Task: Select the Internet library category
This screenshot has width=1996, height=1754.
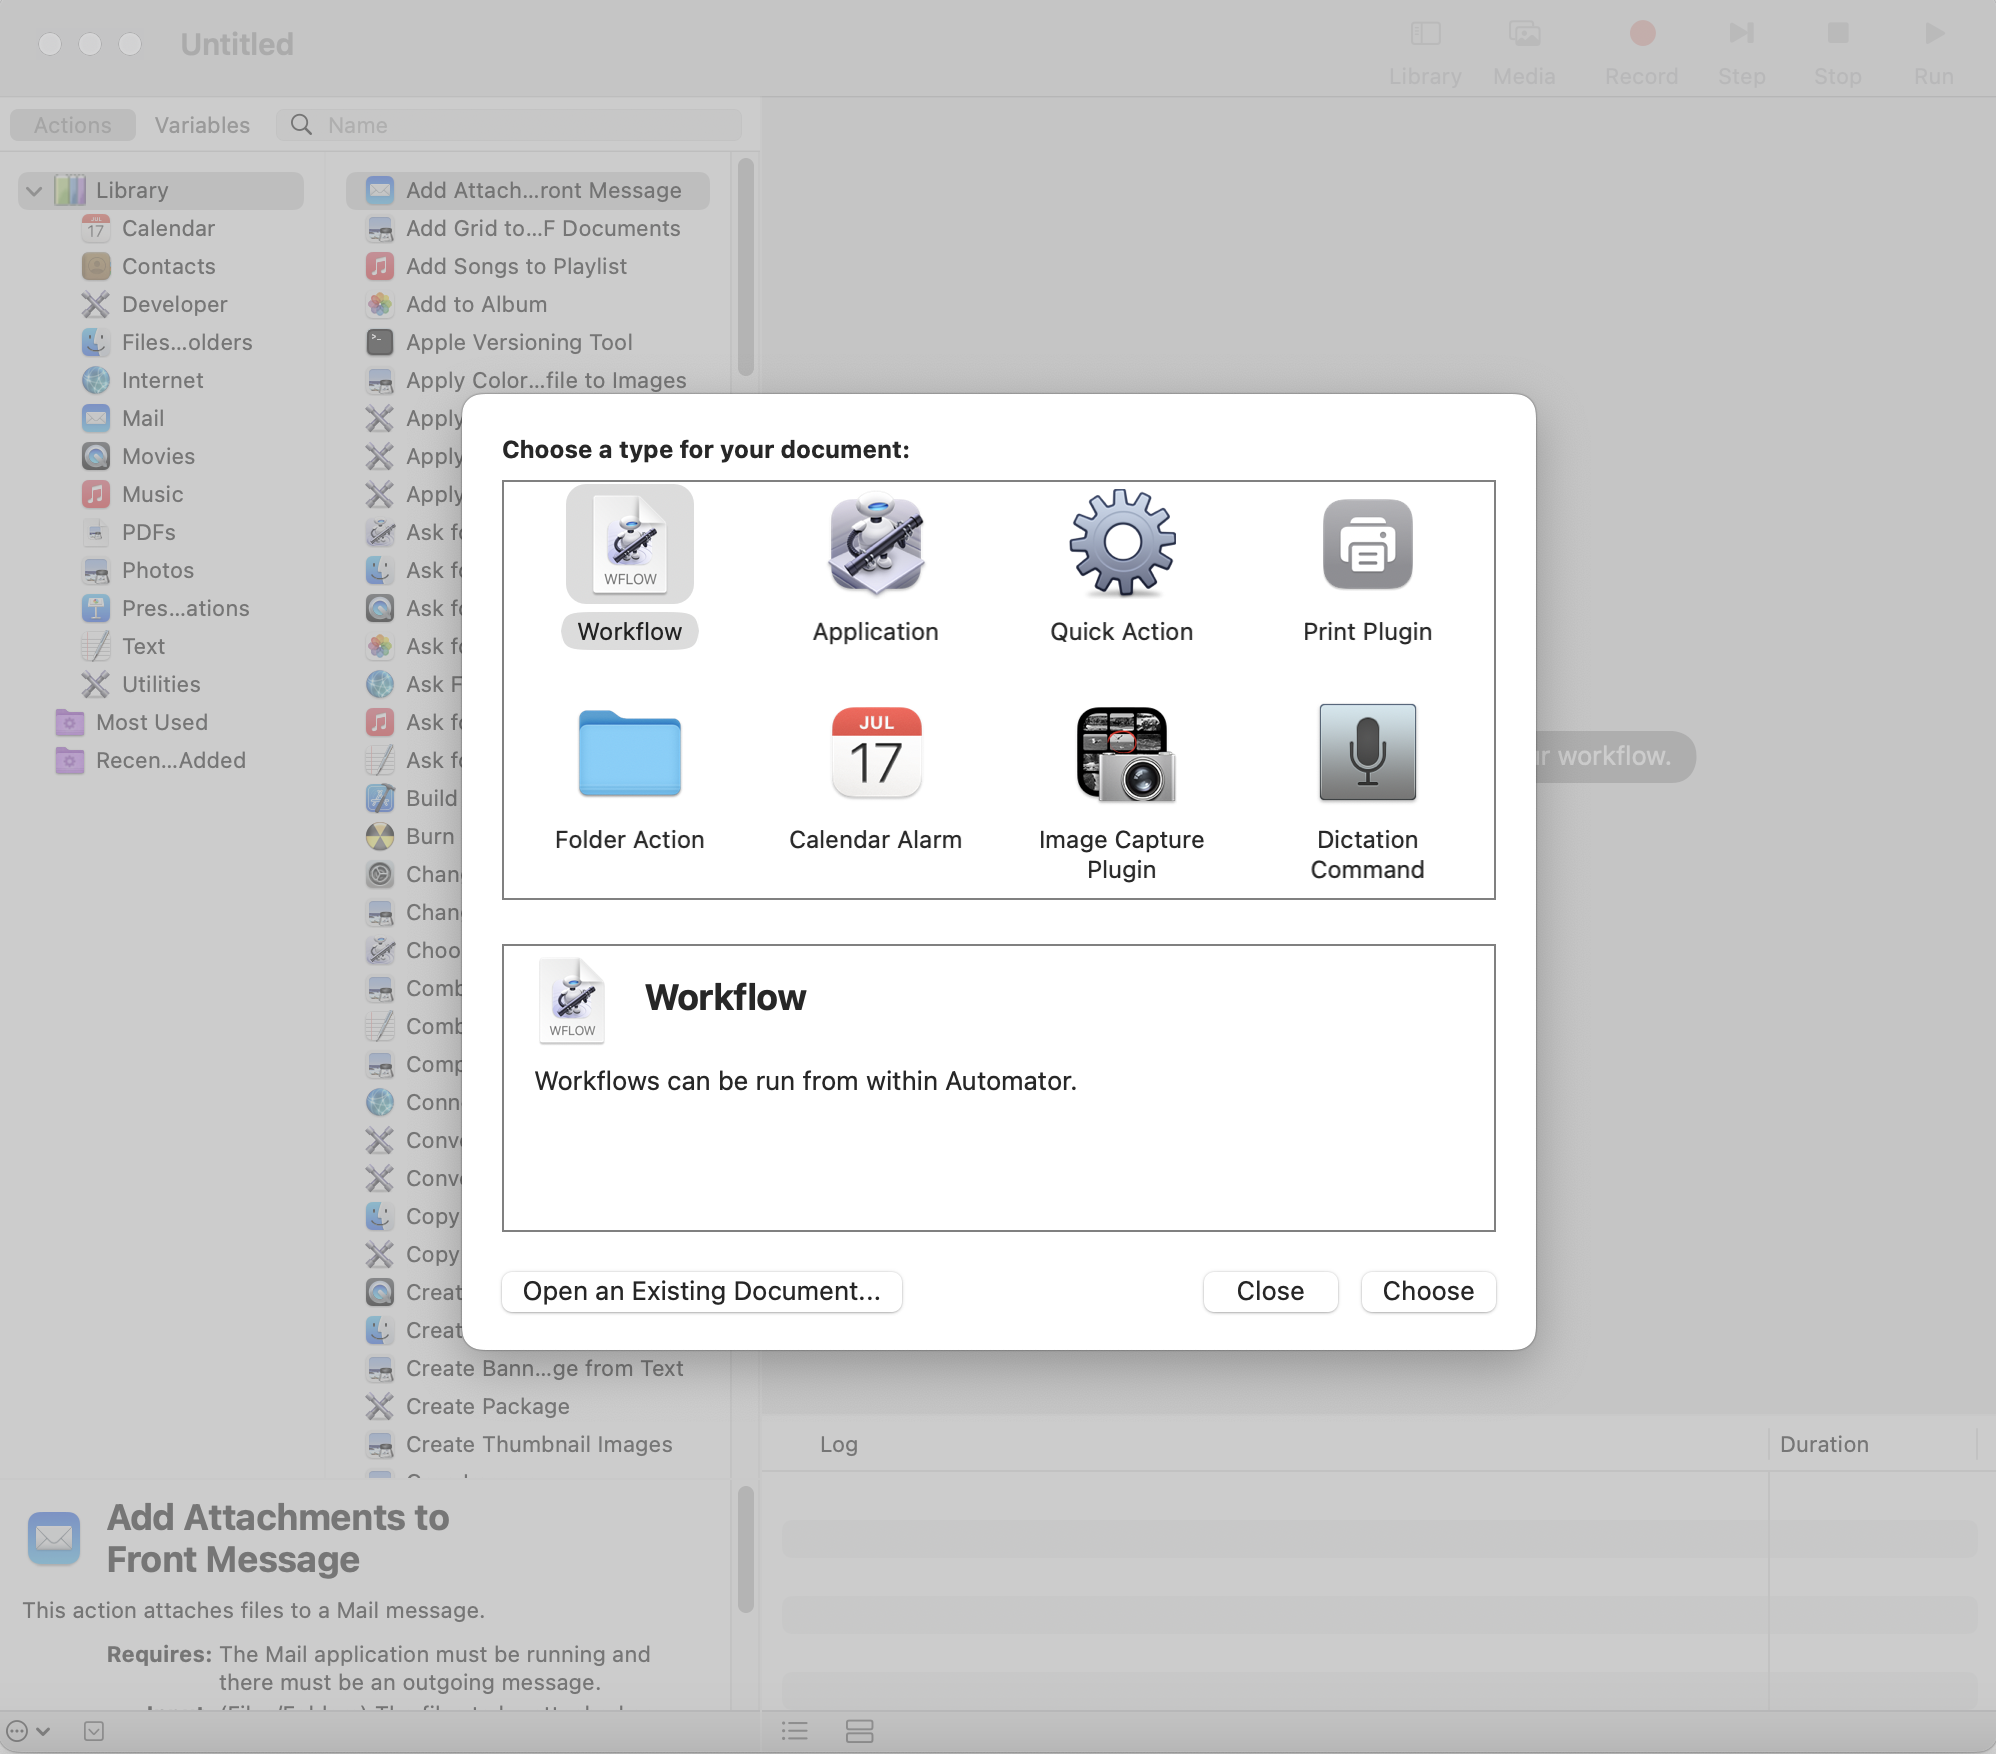Action: (x=162, y=380)
